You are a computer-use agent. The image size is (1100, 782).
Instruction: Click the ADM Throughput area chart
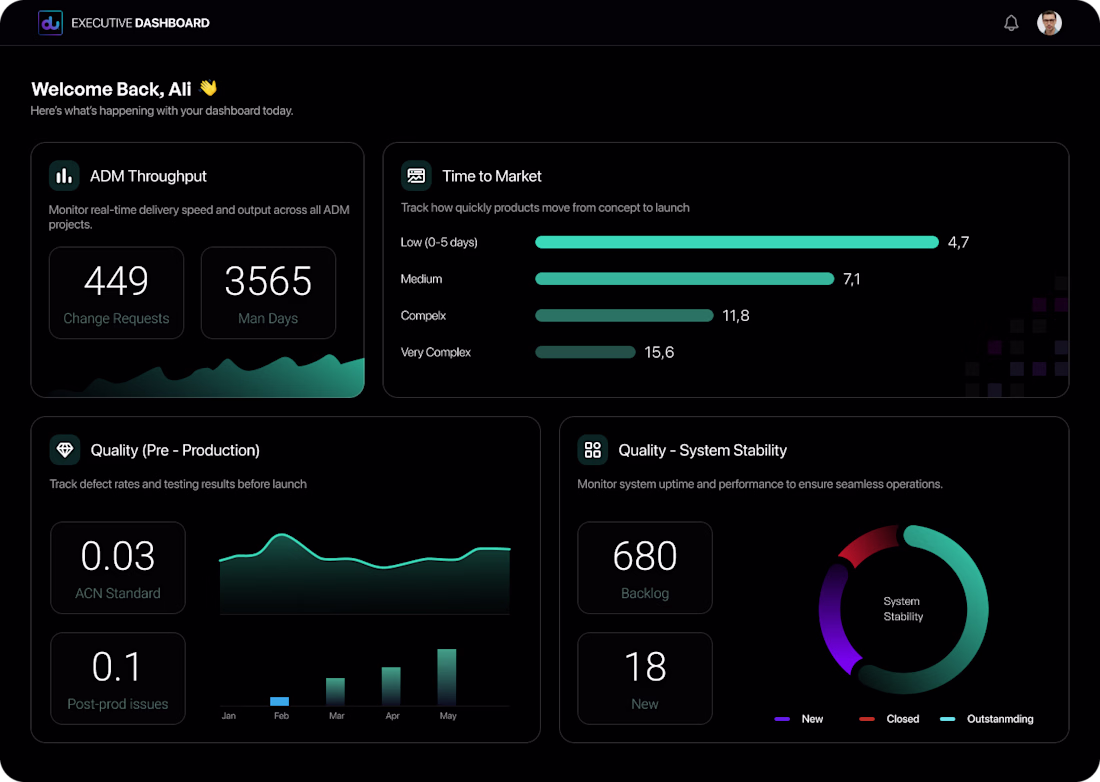[x=210, y=379]
